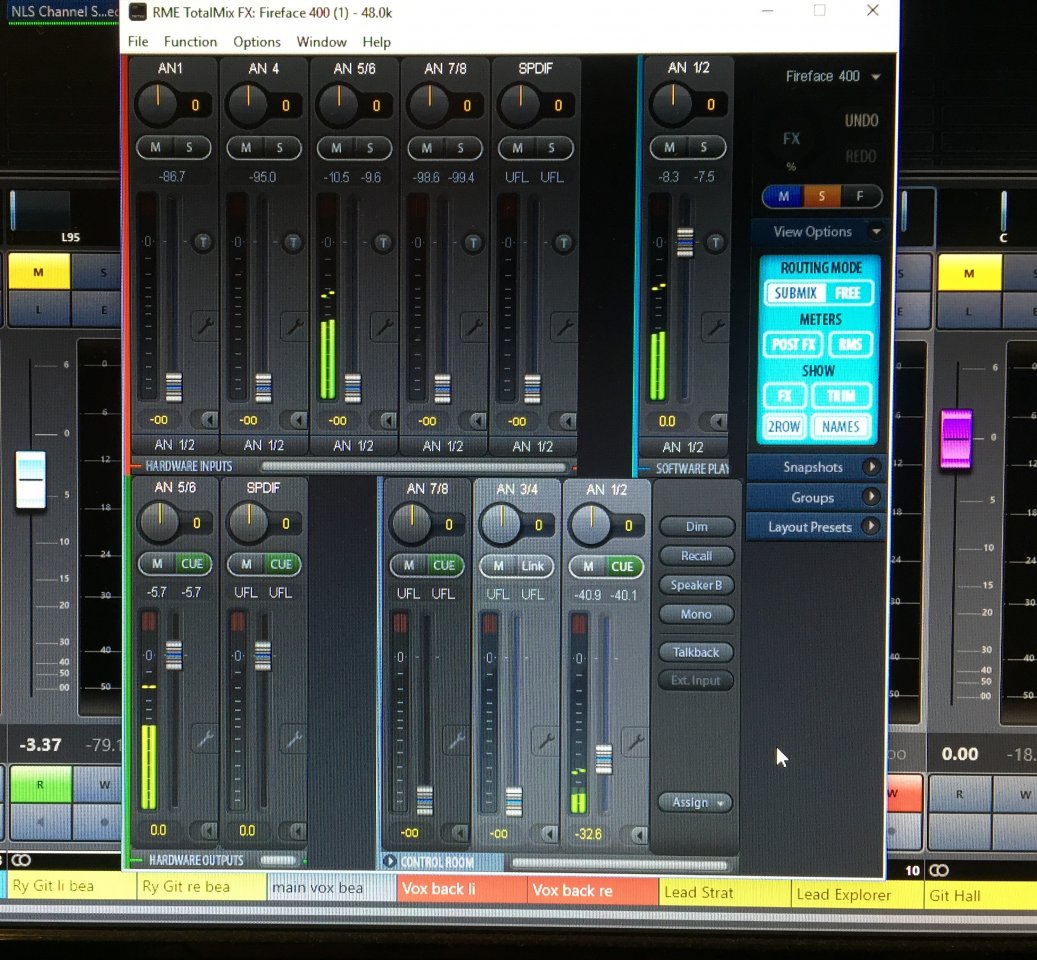Solo the AN 4 hardware input channel
Viewport: 1037px width, 960px height.
(x=280, y=148)
